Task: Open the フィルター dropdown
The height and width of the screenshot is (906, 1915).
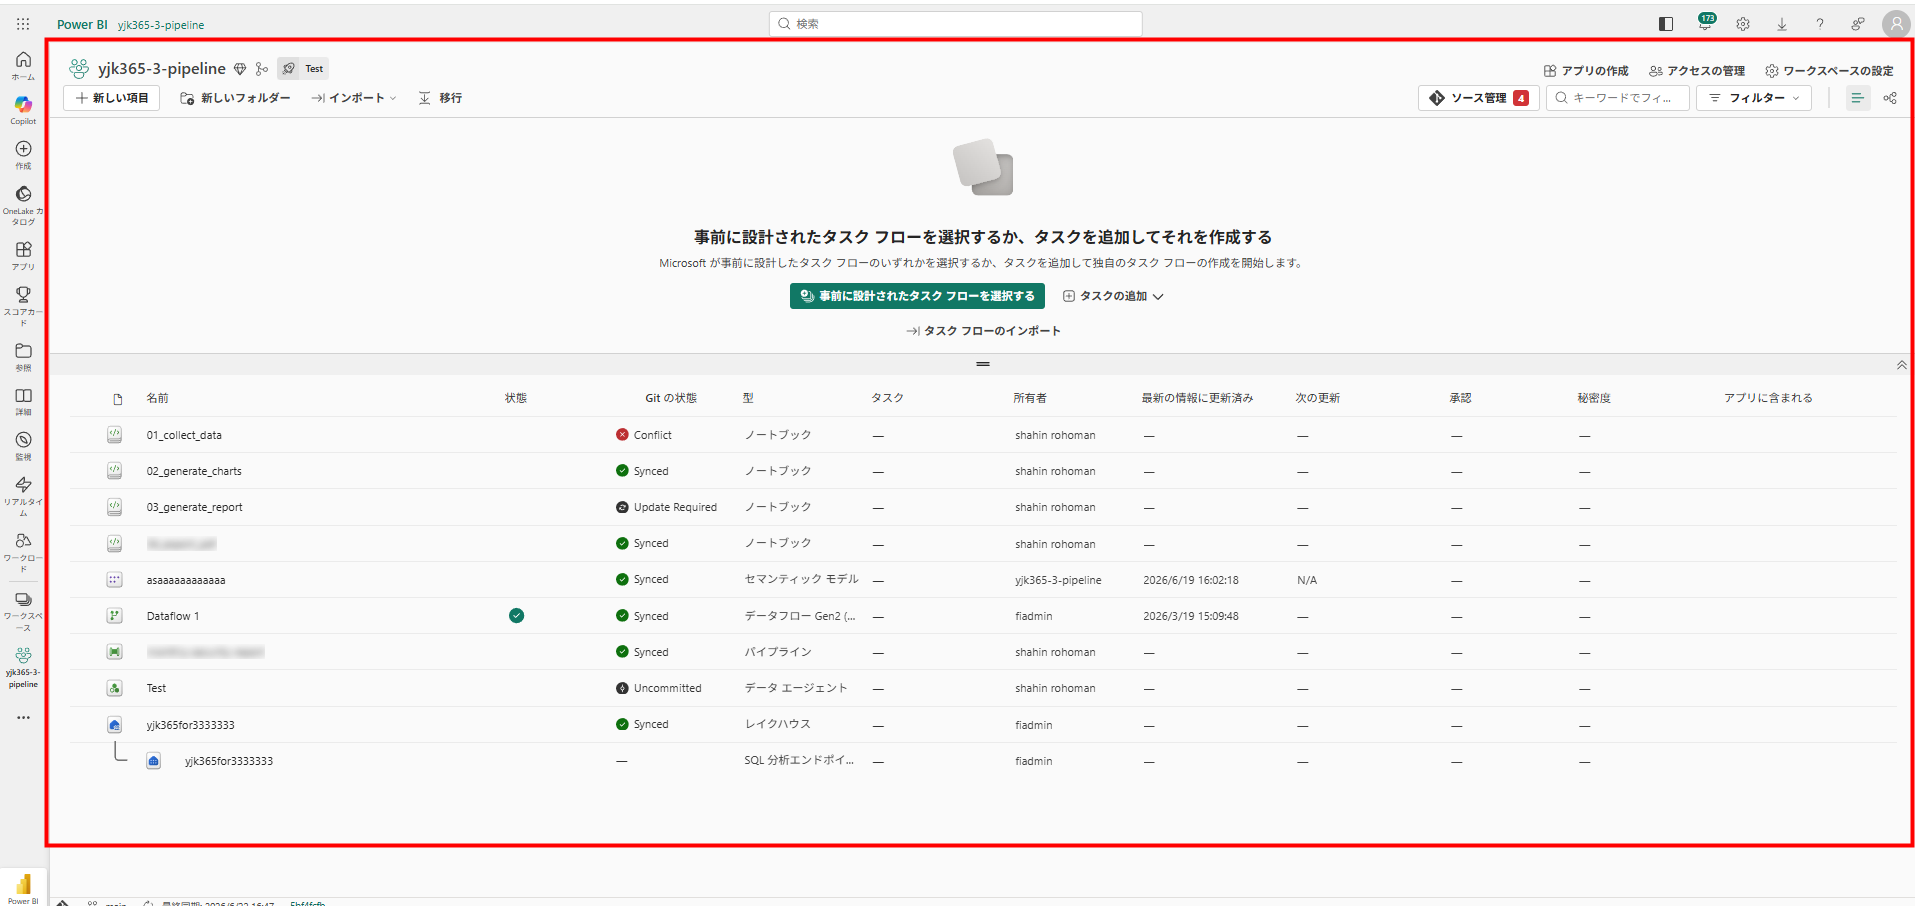Action: pyautogui.click(x=1754, y=98)
